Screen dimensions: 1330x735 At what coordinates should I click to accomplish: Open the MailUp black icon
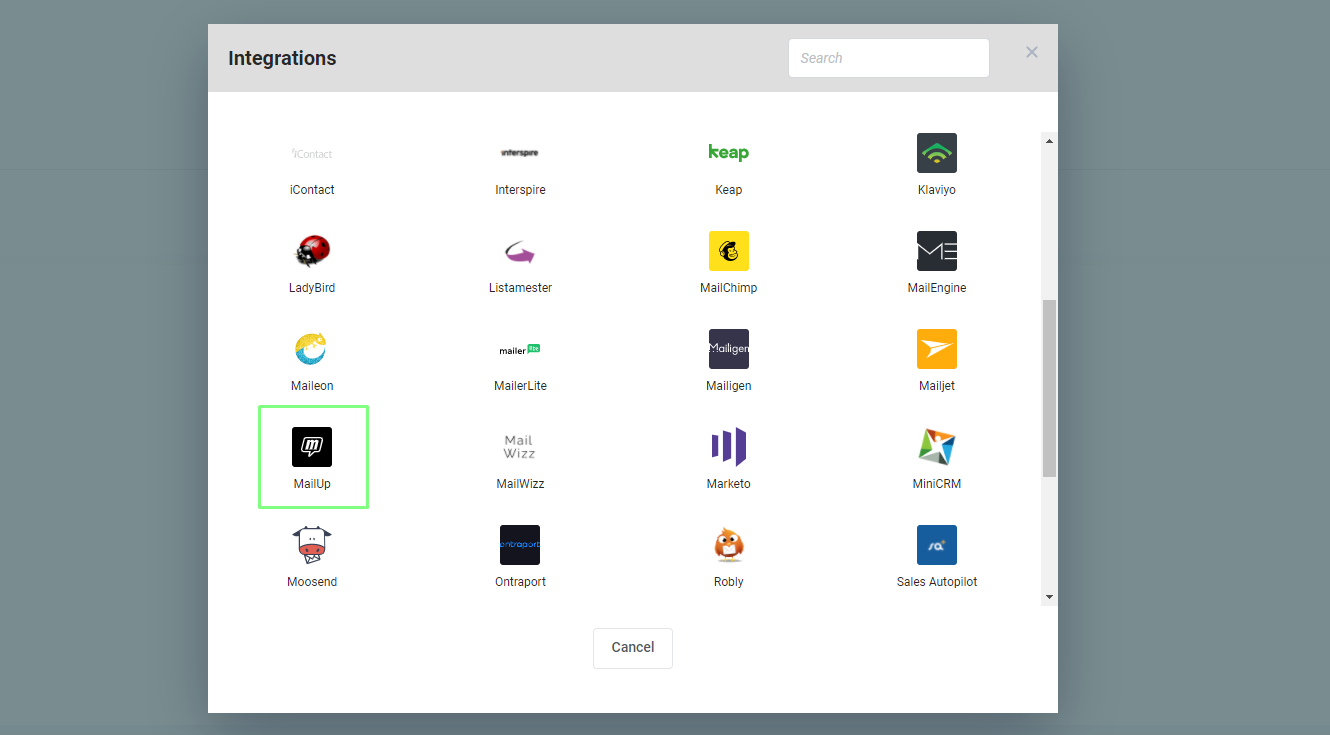click(x=312, y=447)
